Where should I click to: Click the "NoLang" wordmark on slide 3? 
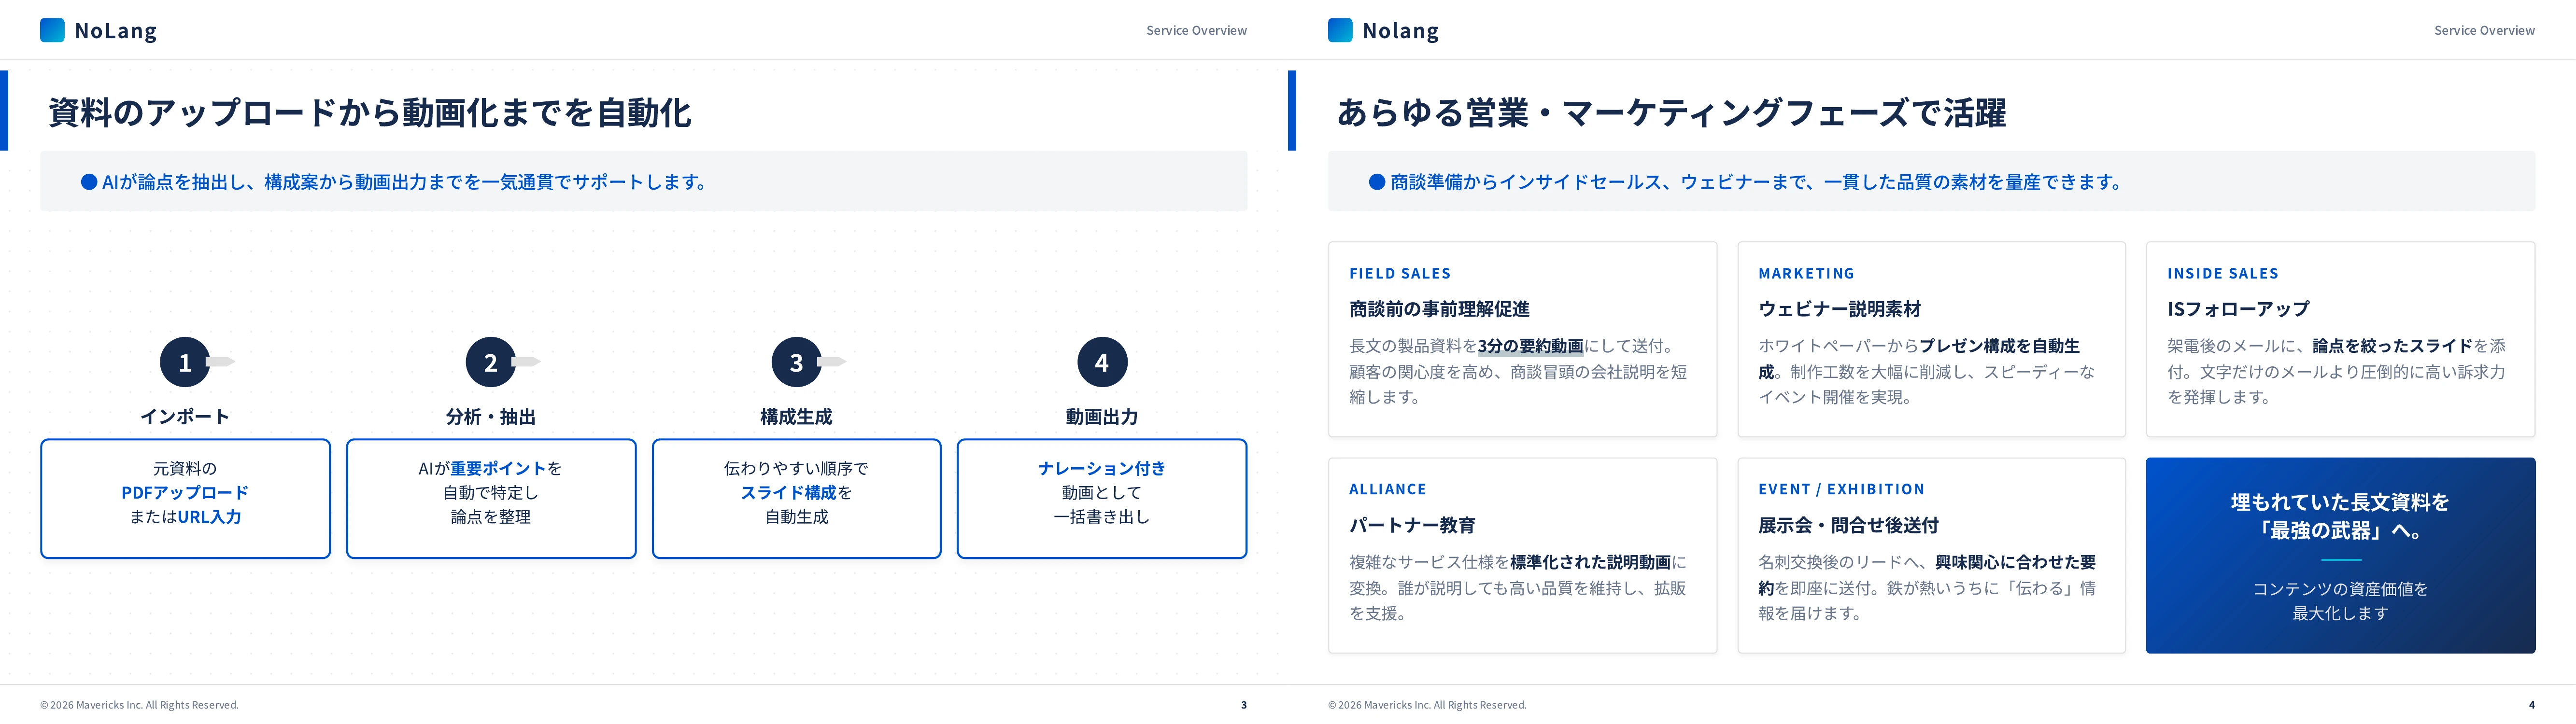click(116, 31)
